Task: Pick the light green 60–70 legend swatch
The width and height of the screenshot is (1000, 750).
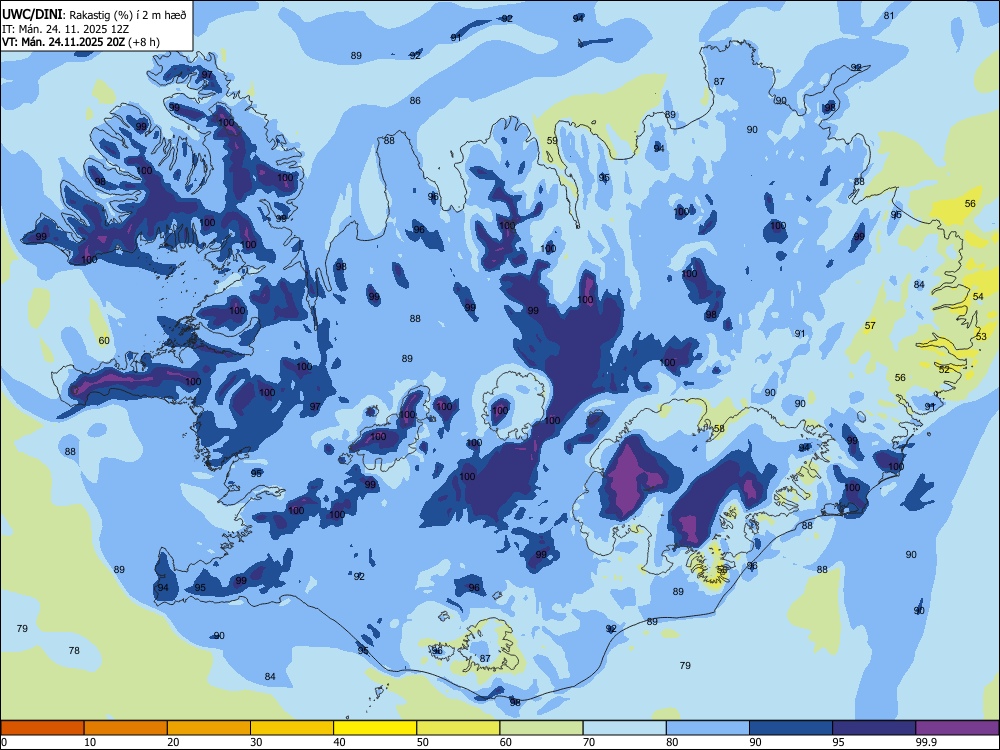Action: coord(541,728)
